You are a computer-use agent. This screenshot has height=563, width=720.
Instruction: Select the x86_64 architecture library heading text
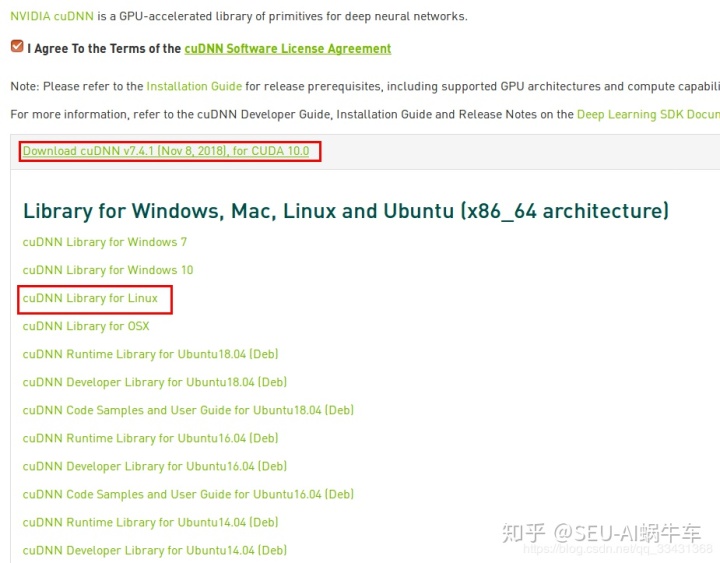346,211
